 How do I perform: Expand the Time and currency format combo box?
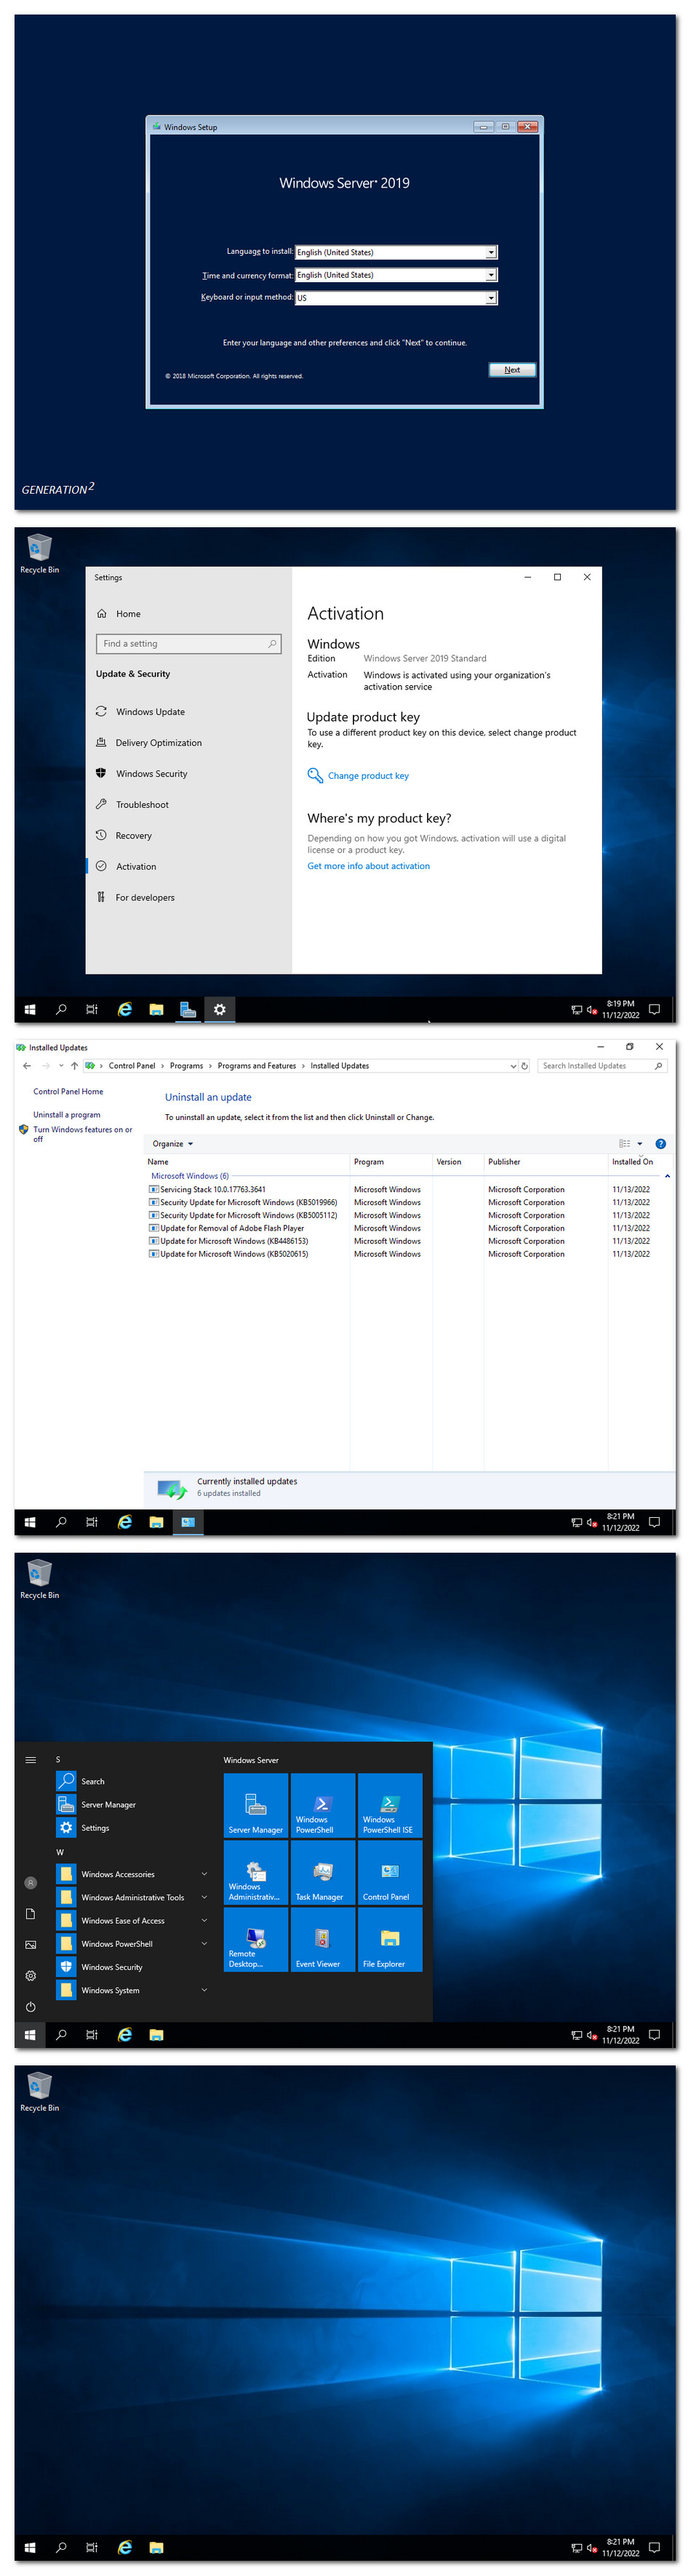click(x=491, y=275)
